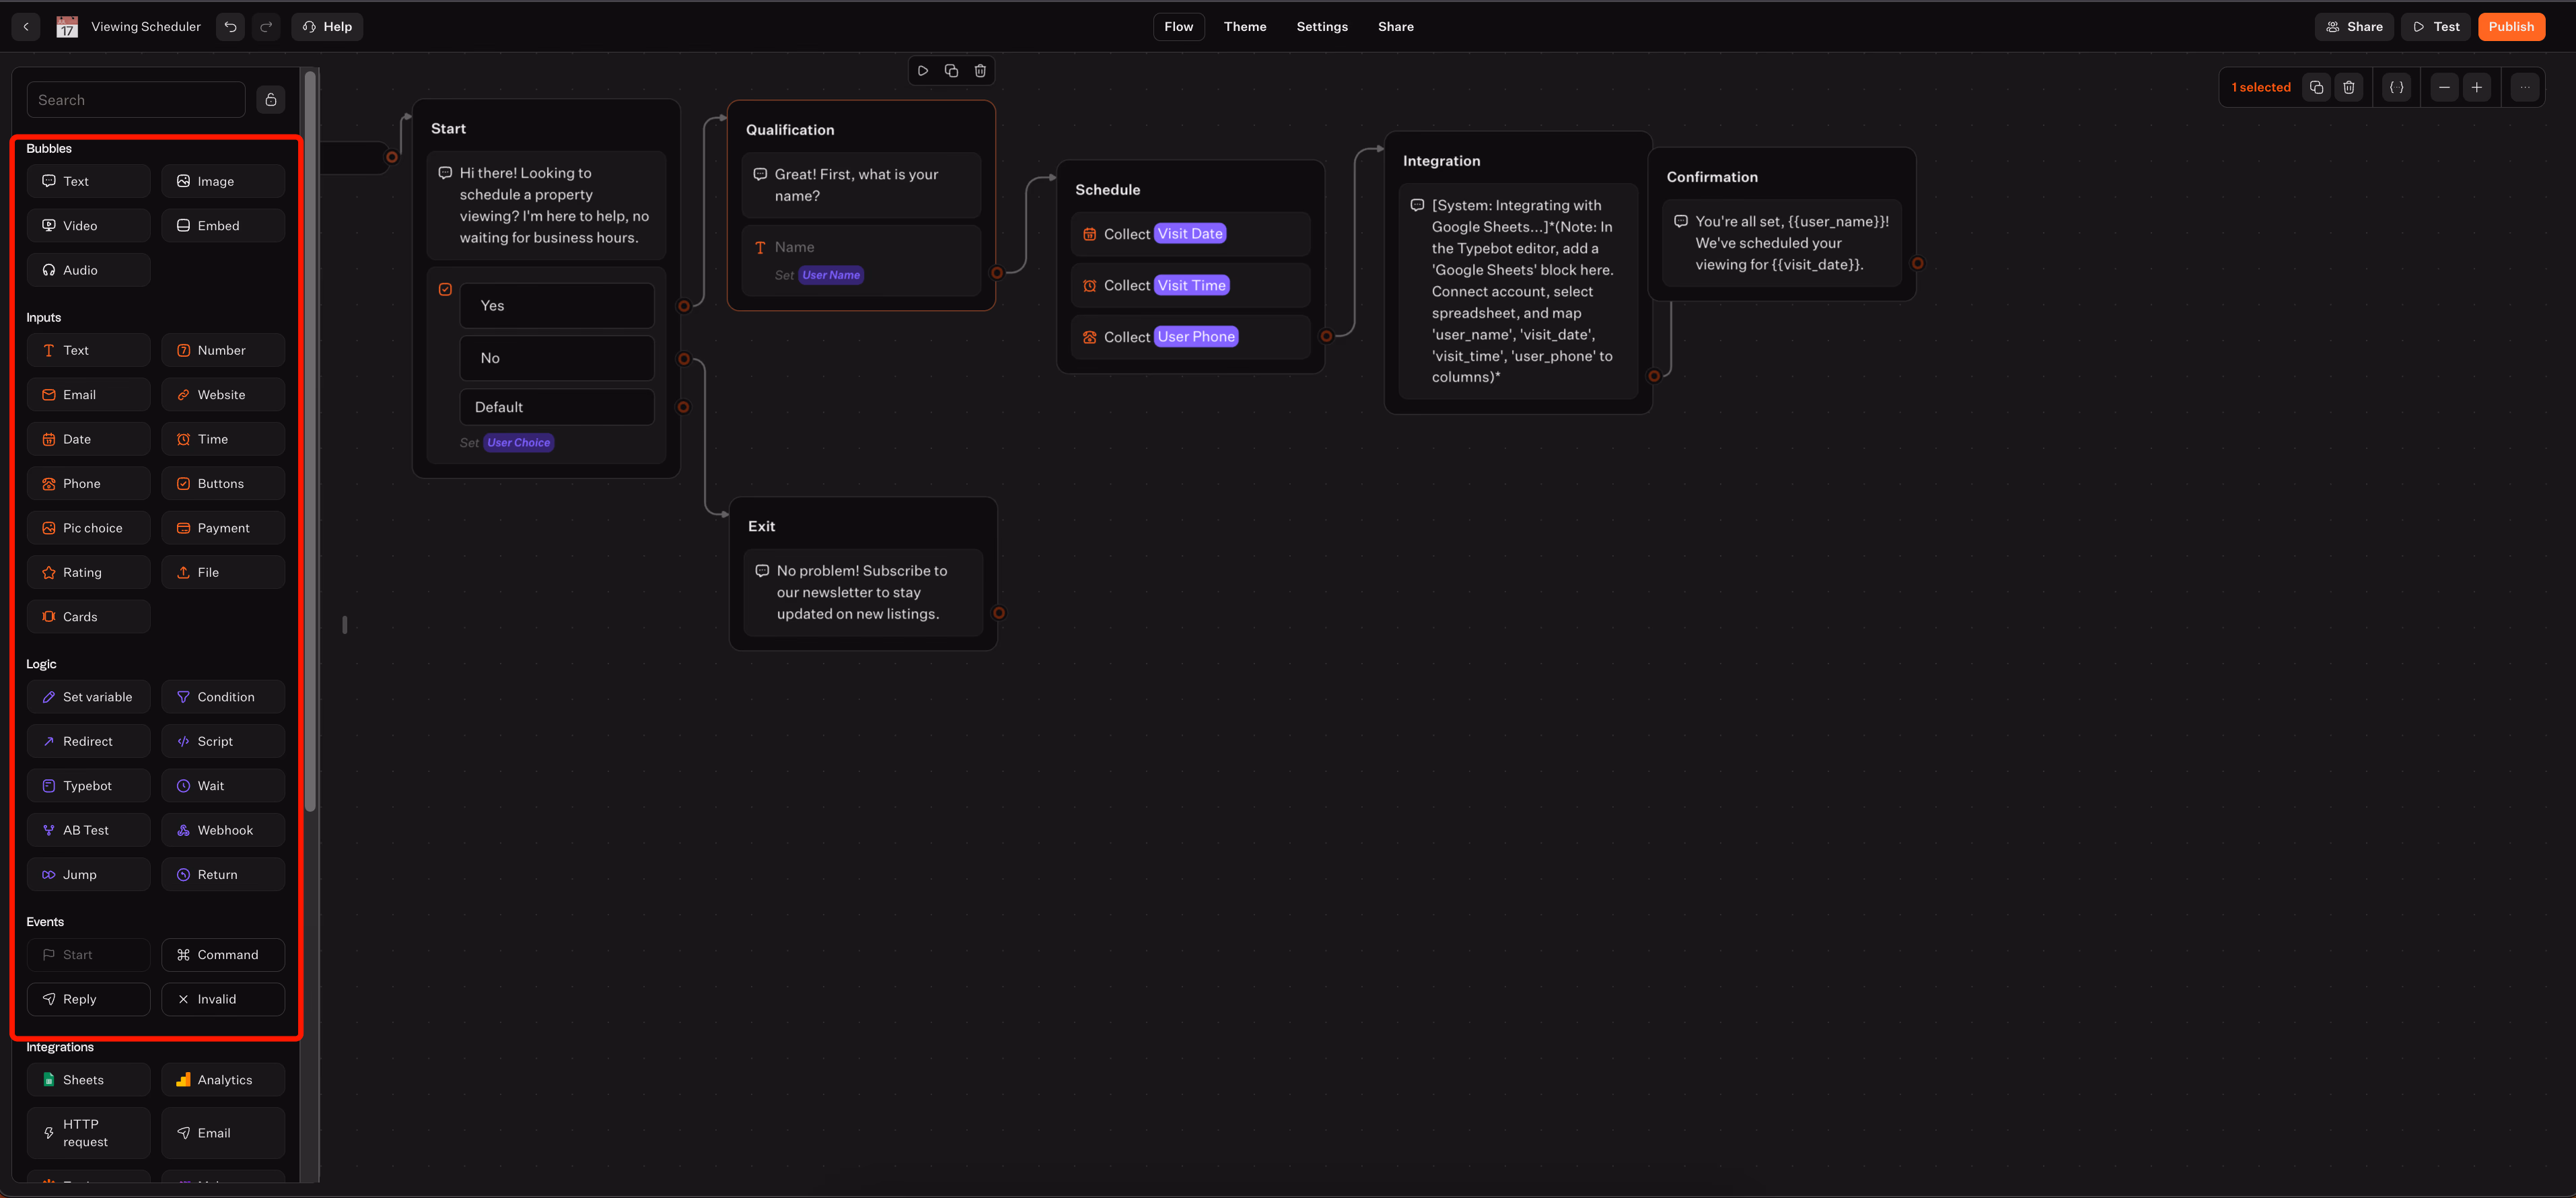This screenshot has height=1198, width=2576.
Task: Switch to the Theme tab
Action: [1244, 27]
